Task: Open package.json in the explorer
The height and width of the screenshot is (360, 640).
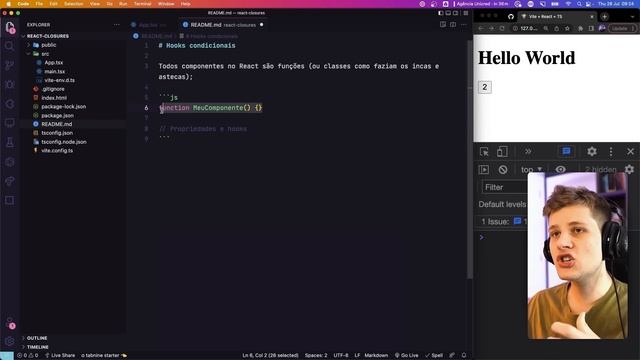Action: click(57, 116)
